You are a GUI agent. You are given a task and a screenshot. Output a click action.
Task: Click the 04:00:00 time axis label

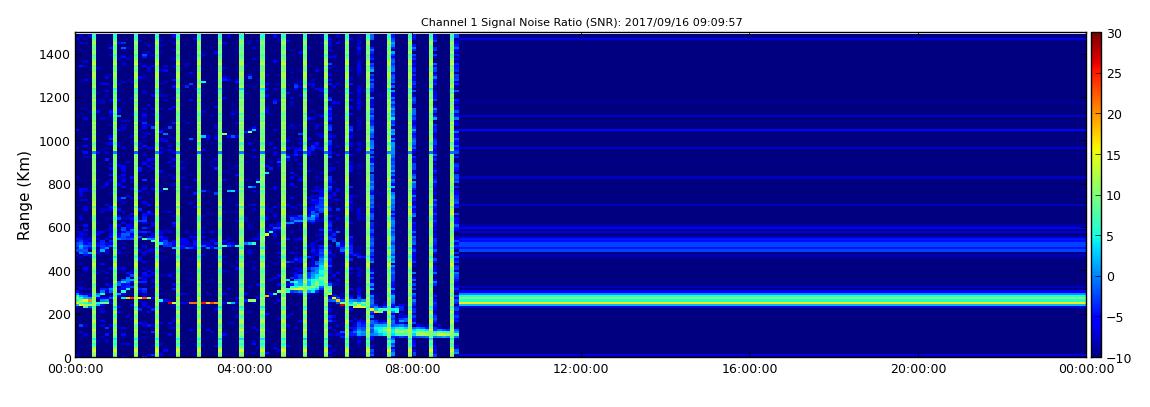[243, 370]
